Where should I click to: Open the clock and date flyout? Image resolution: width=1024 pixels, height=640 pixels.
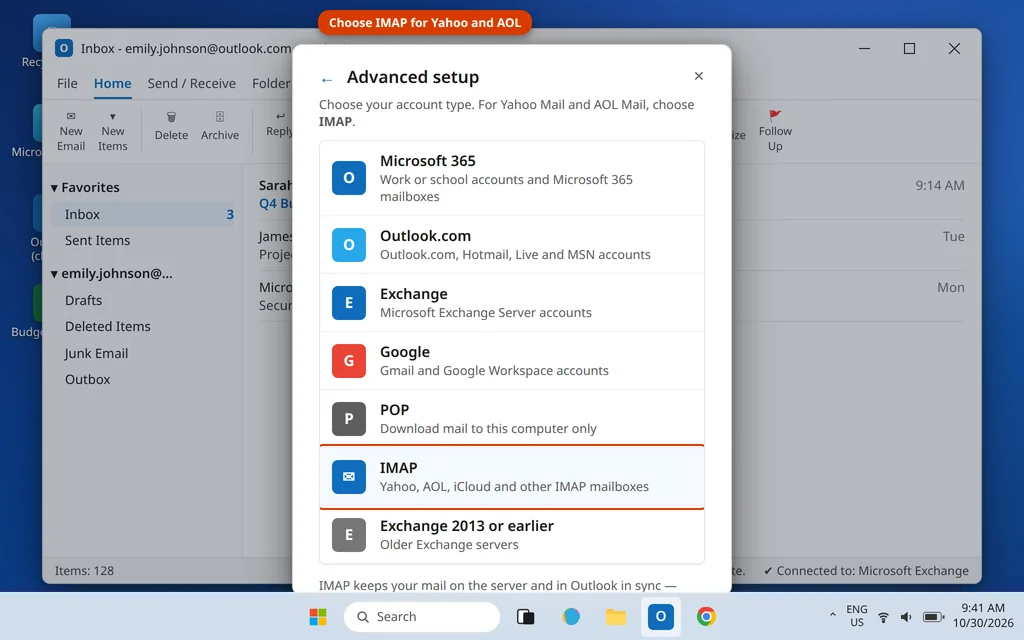pyautogui.click(x=982, y=616)
